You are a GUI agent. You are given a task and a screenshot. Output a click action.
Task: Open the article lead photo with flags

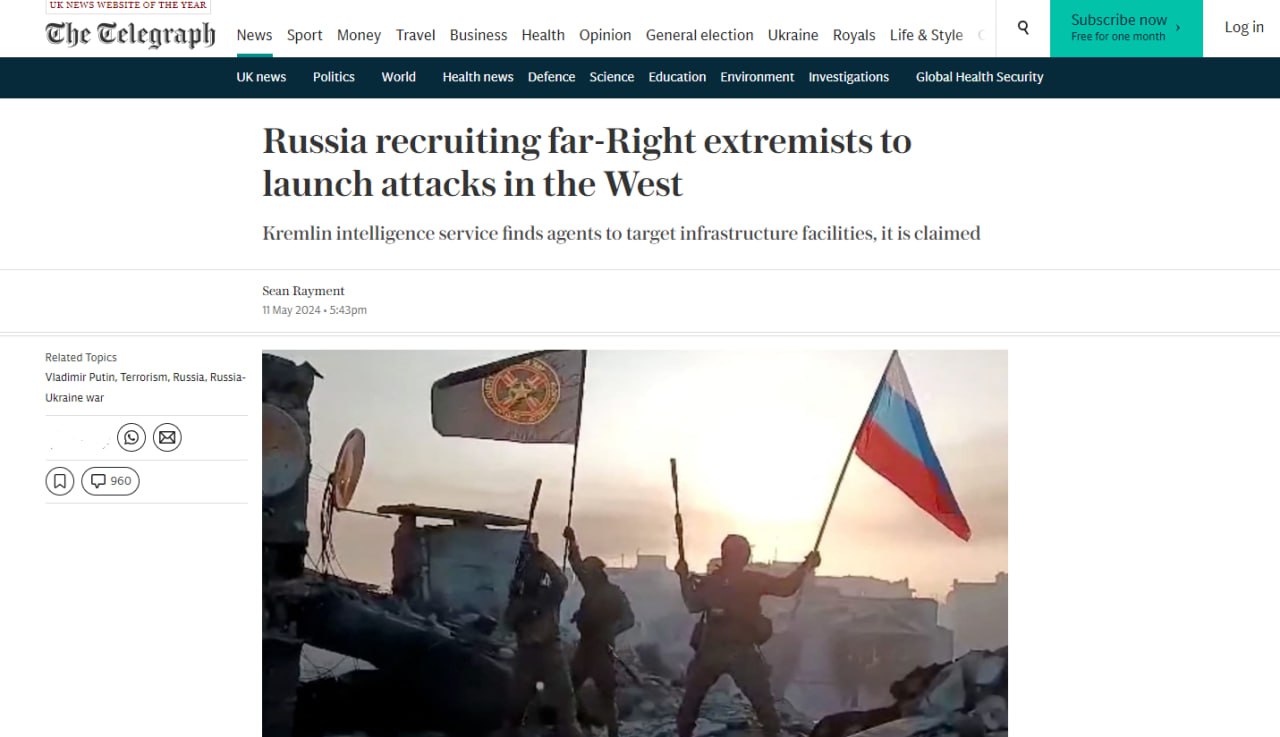pos(635,543)
